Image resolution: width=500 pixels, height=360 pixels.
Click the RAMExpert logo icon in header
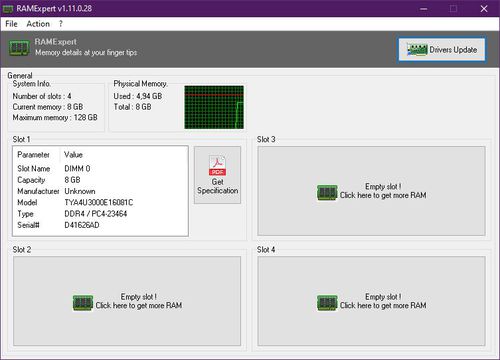(19, 48)
